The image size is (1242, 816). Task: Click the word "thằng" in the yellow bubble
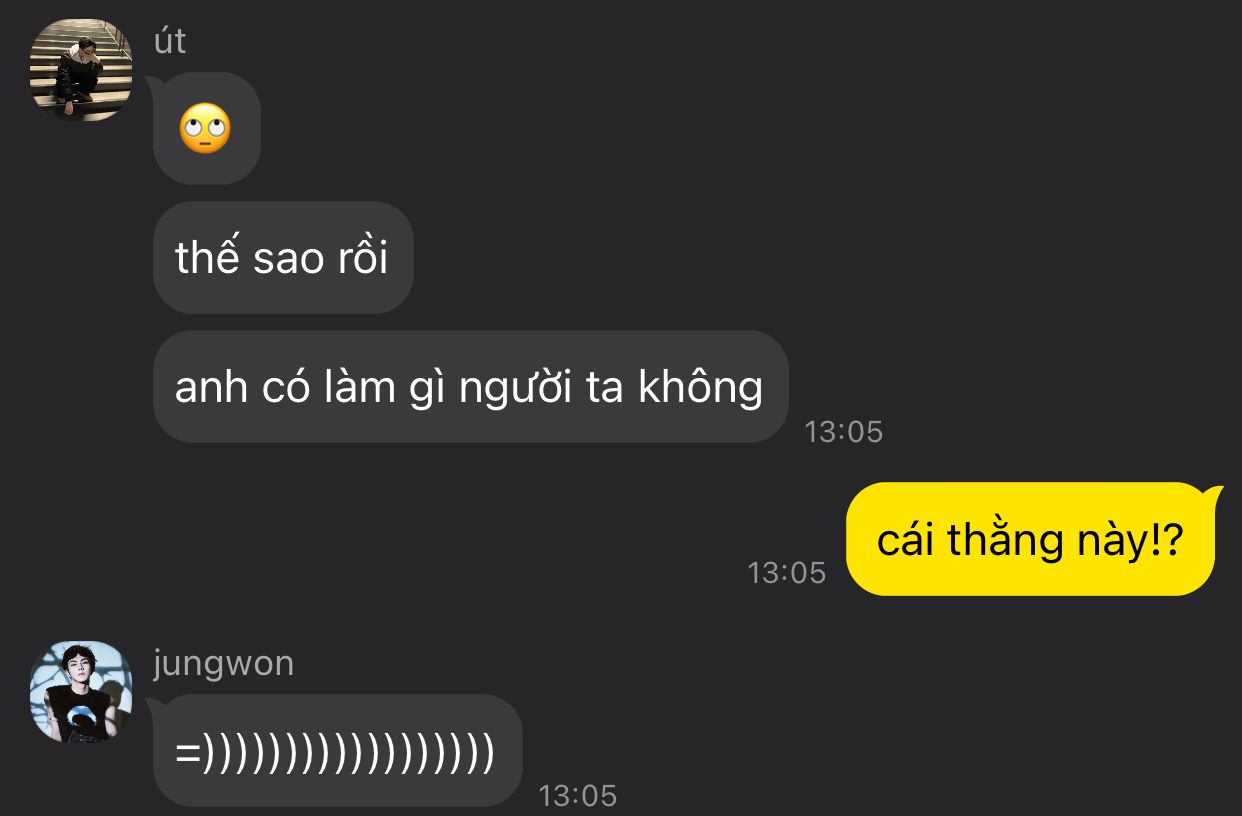pos(1005,541)
